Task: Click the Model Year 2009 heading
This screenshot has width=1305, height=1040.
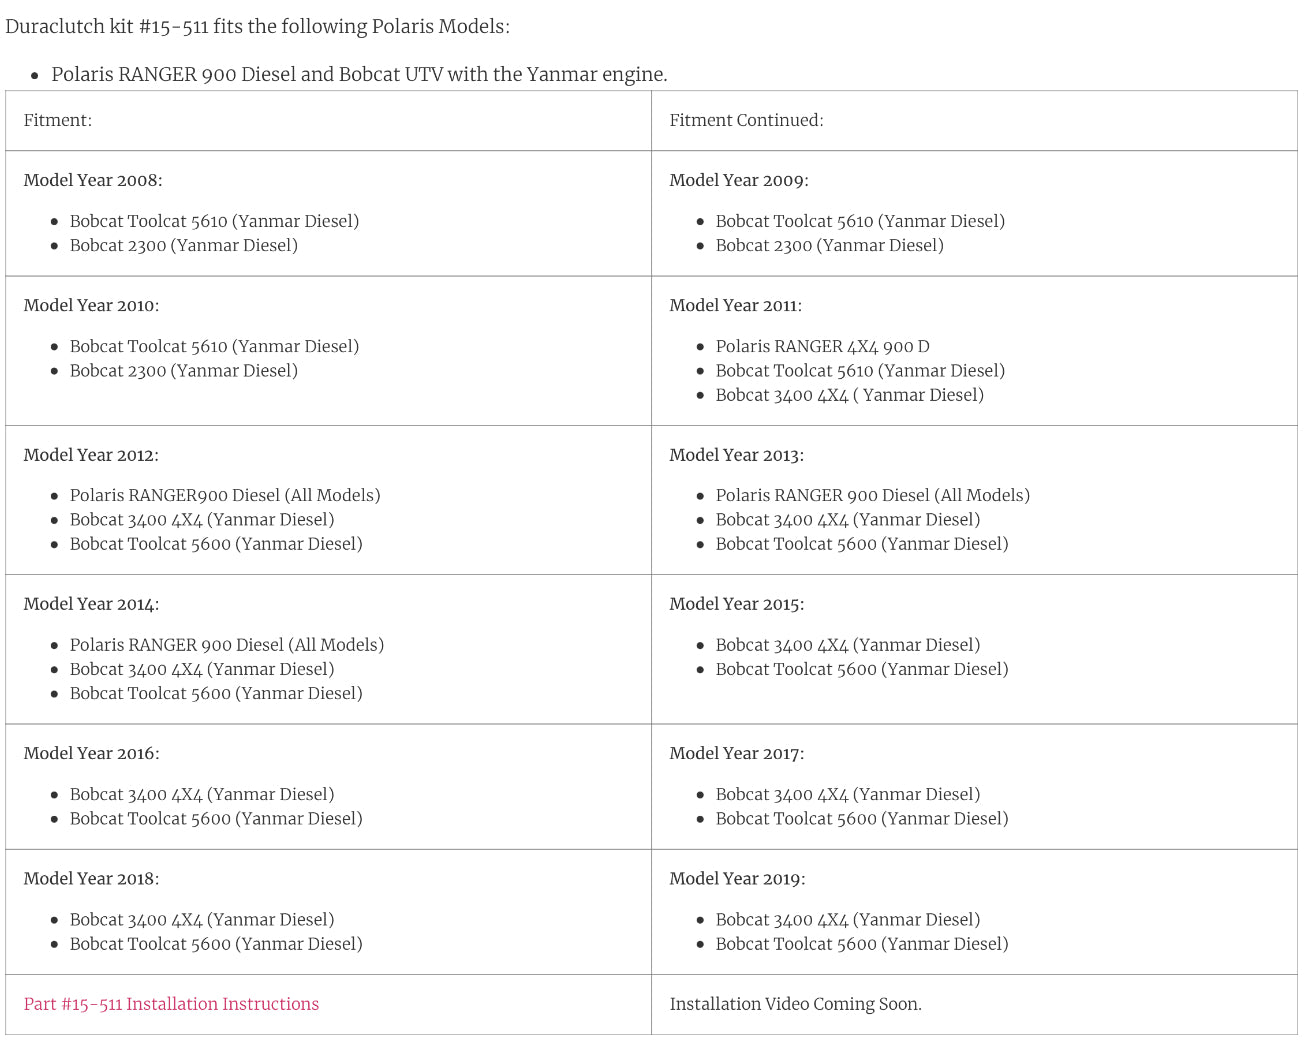Action: coord(739,180)
